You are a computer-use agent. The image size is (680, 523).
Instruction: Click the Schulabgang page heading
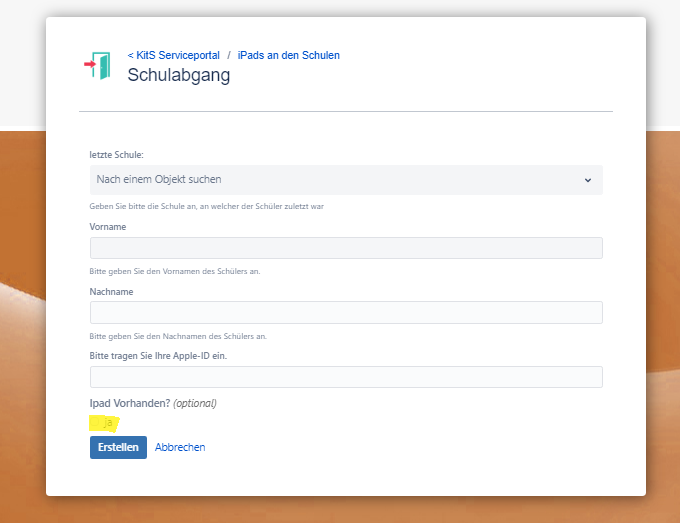pyautogui.click(x=178, y=75)
